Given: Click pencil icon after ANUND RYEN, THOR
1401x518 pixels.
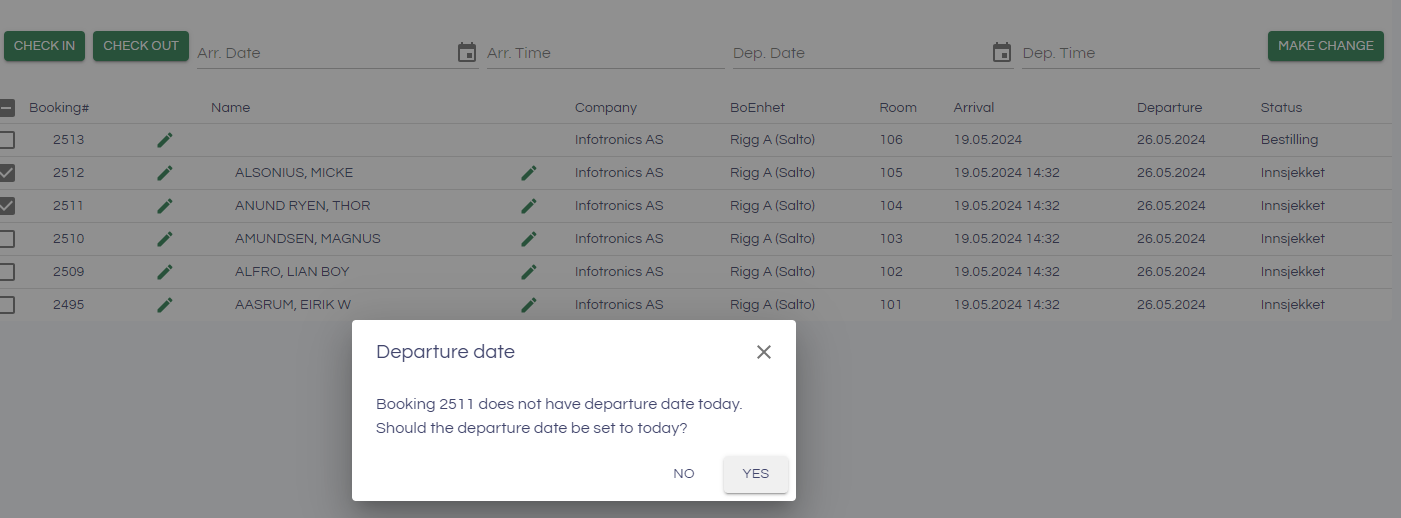Looking at the screenshot, I should click(x=529, y=206).
